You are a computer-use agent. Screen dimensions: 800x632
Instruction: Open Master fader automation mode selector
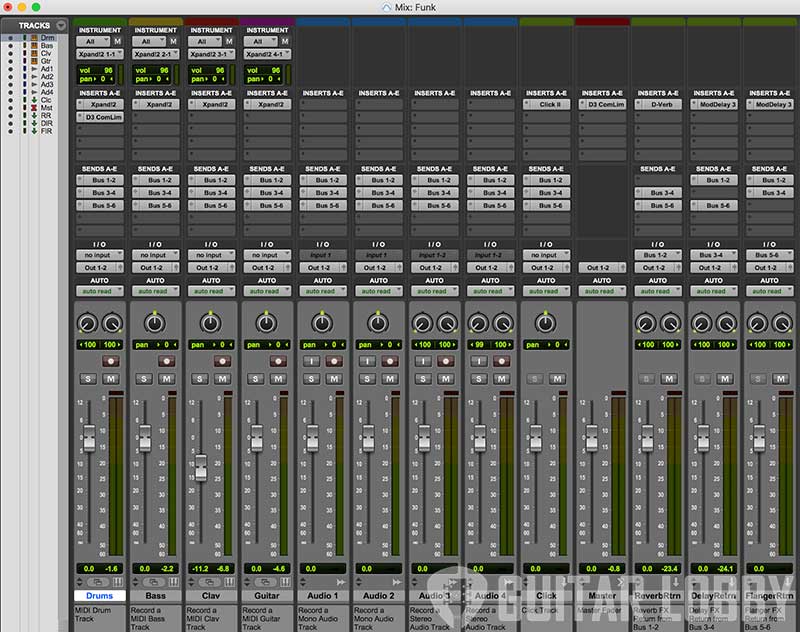(x=602, y=291)
